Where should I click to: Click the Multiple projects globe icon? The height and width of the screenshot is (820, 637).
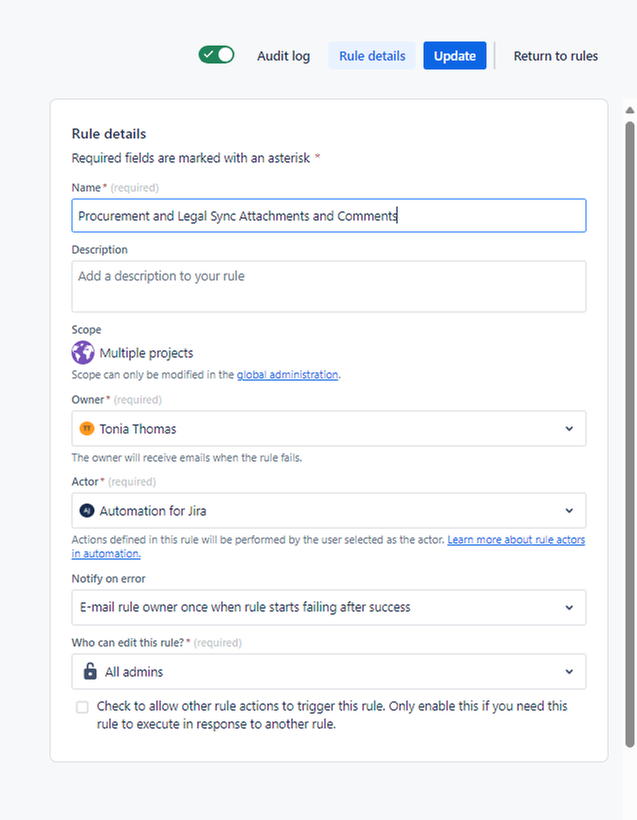coord(83,352)
